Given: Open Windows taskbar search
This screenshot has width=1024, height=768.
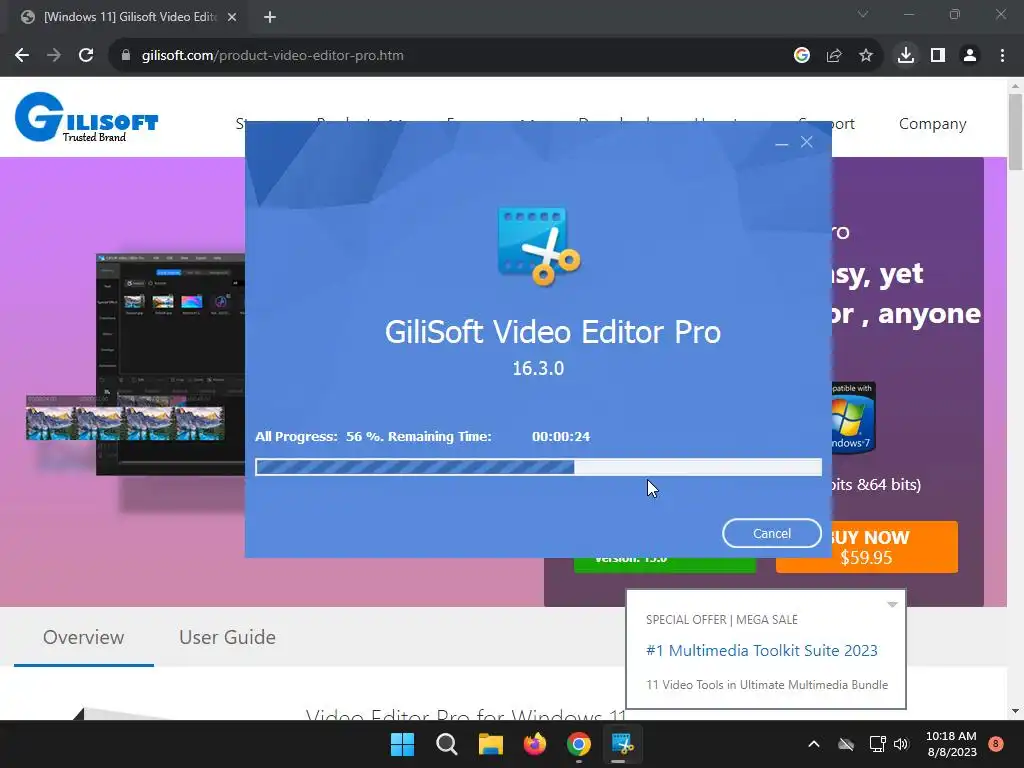Looking at the screenshot, I should pyautogui.click(x=447, y=744).
